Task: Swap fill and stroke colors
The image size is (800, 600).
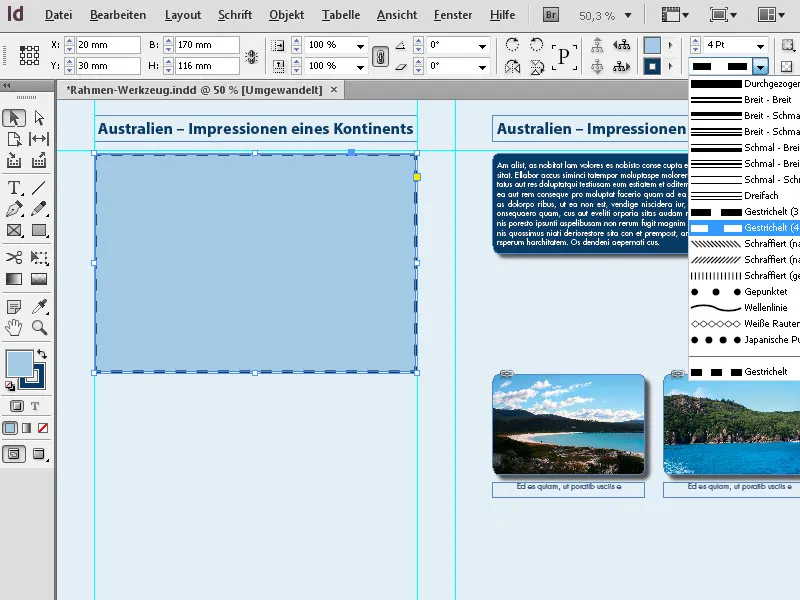Action: click(x=43, y=354)
